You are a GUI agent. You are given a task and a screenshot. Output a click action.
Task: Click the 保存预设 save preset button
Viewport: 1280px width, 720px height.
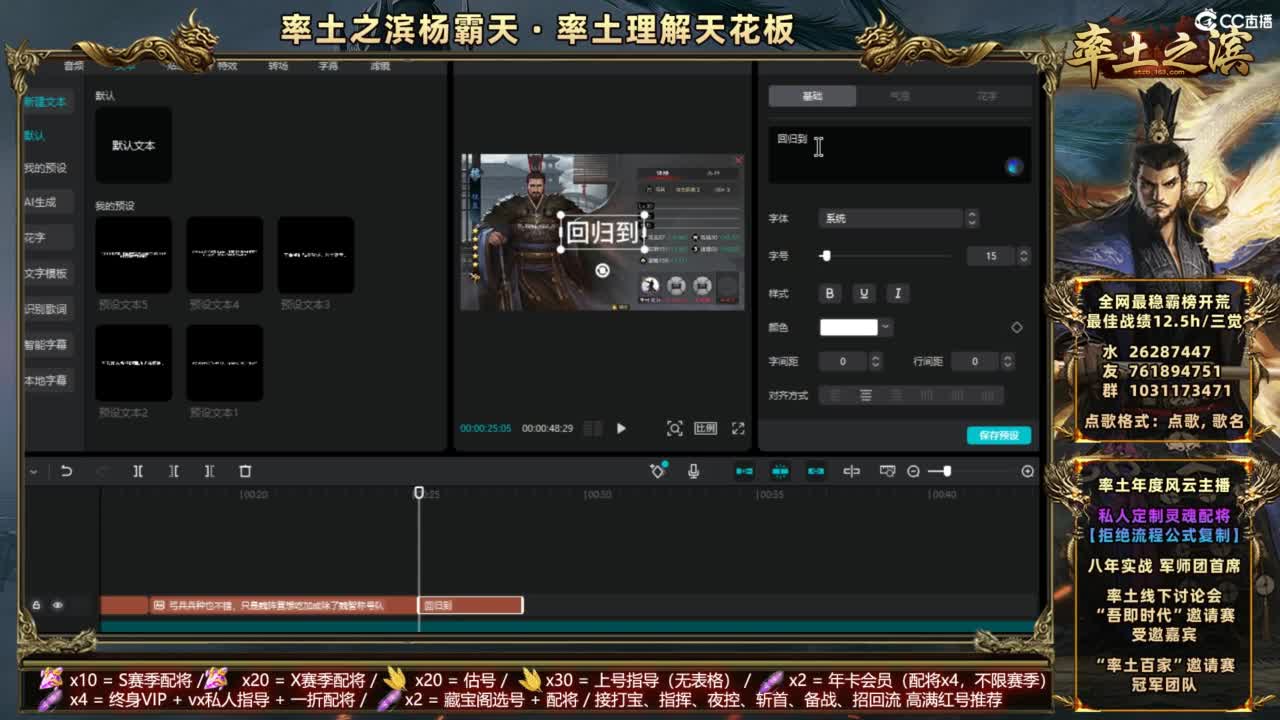pos(998,435)
